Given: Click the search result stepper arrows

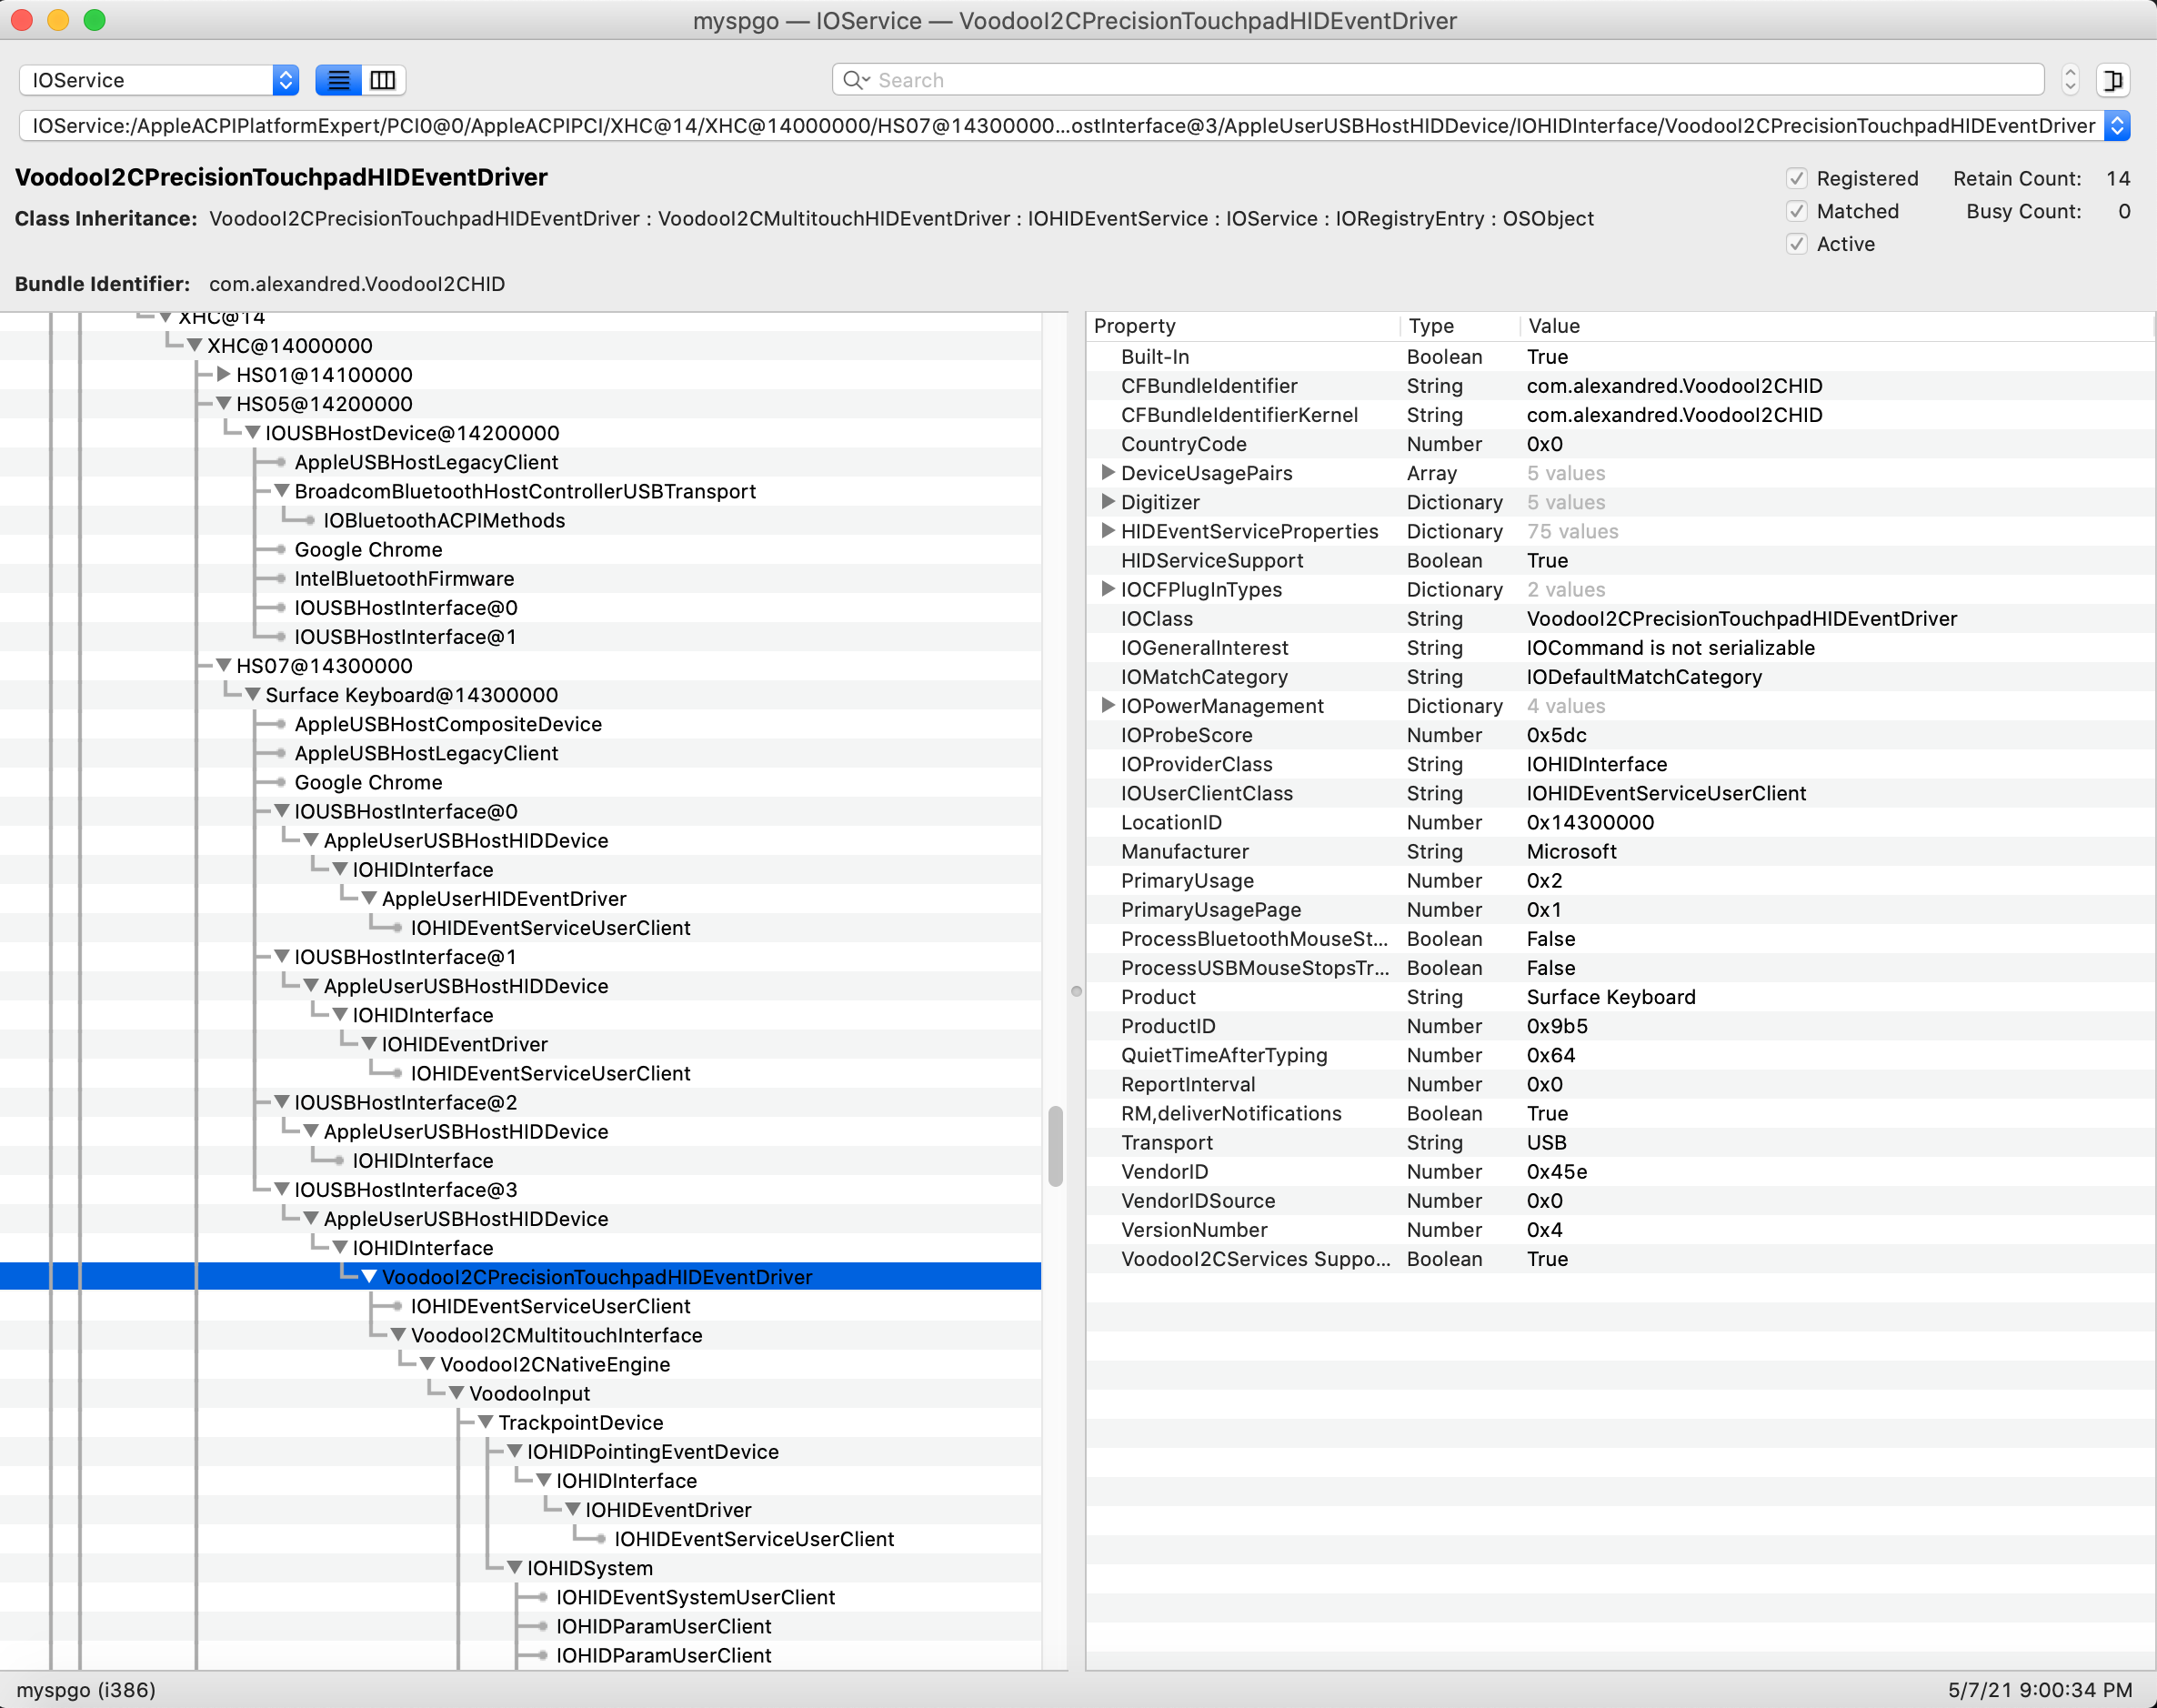Looking at the screenshot, I should click(2070, 80).
